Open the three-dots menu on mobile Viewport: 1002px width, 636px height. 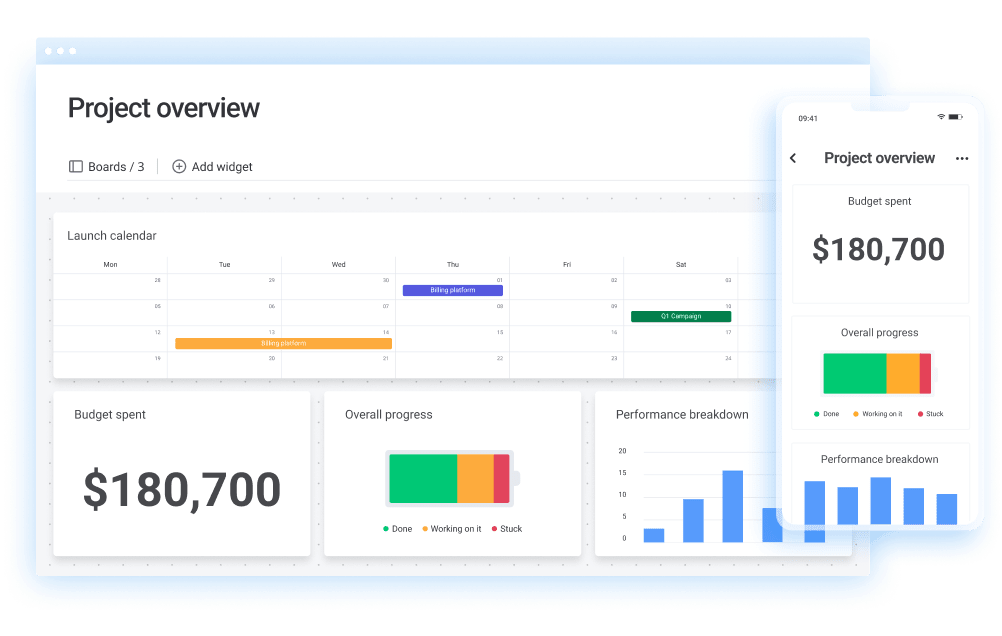[962, 158]
